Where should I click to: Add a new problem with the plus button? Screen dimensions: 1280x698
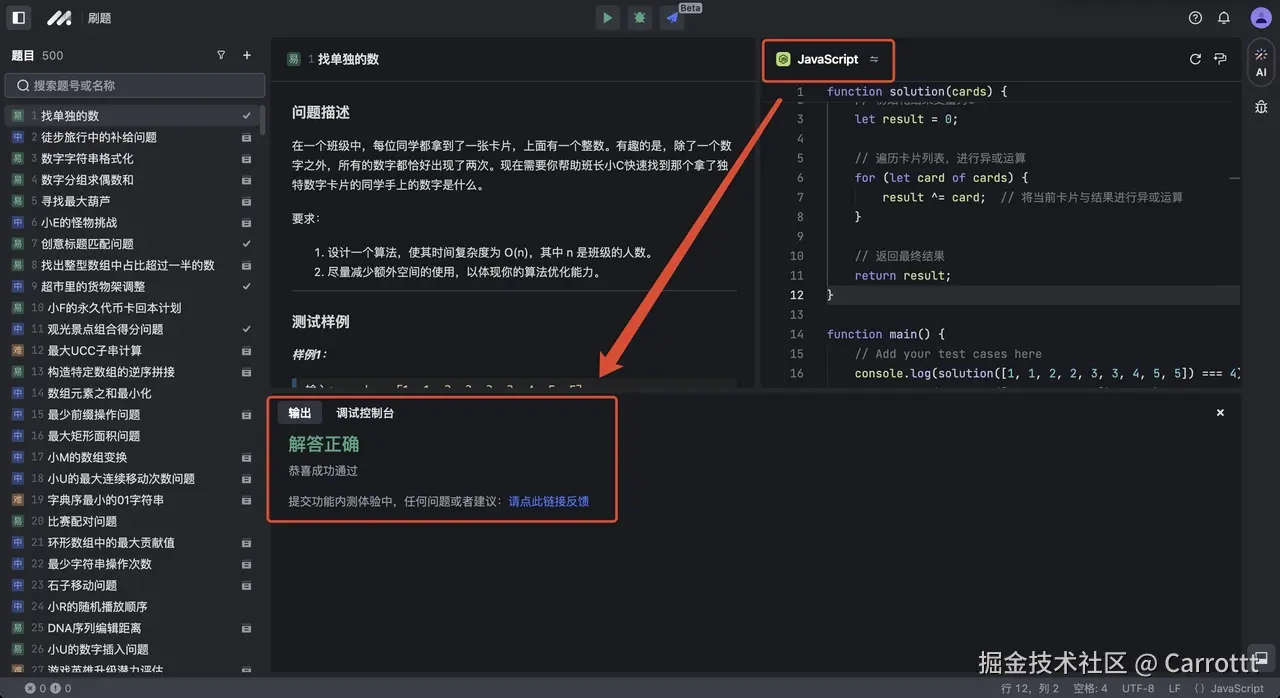[247, 55]
